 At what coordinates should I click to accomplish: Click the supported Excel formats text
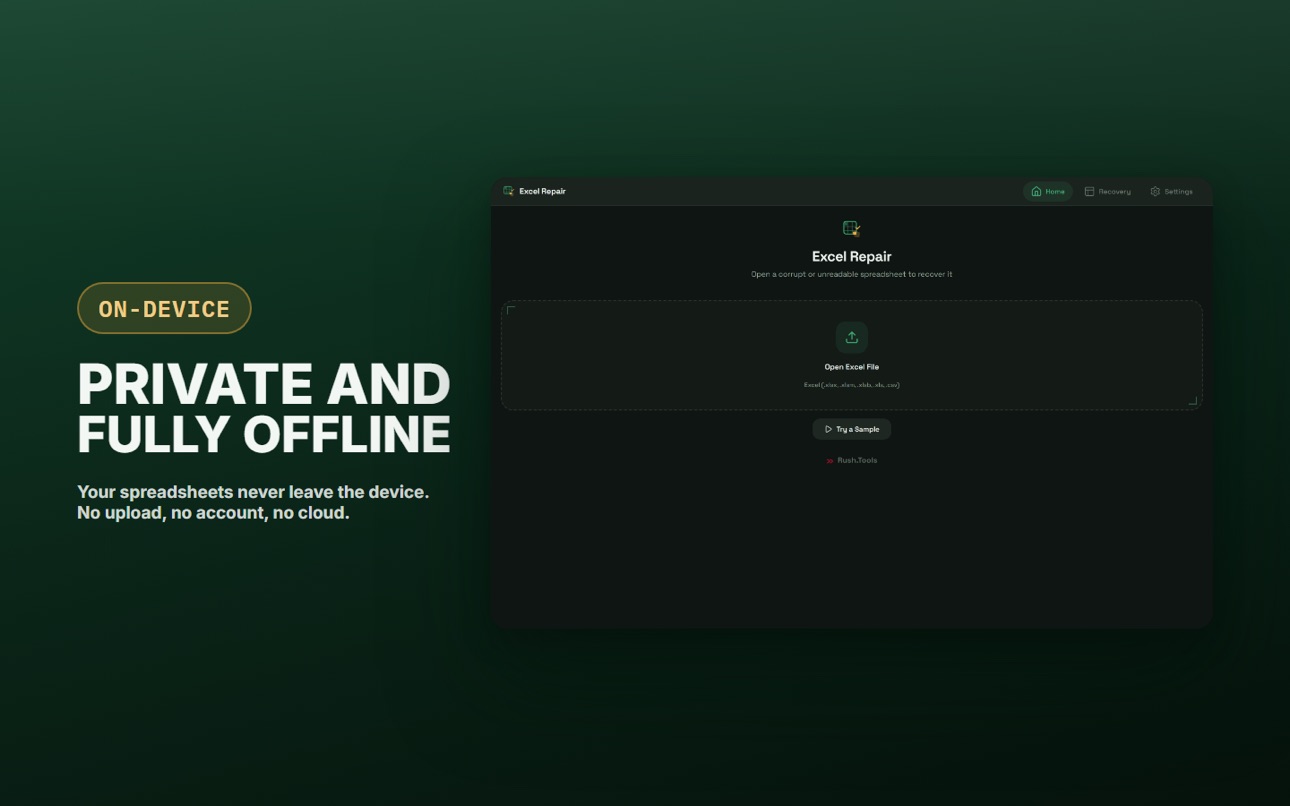click(x=852, y=385)
